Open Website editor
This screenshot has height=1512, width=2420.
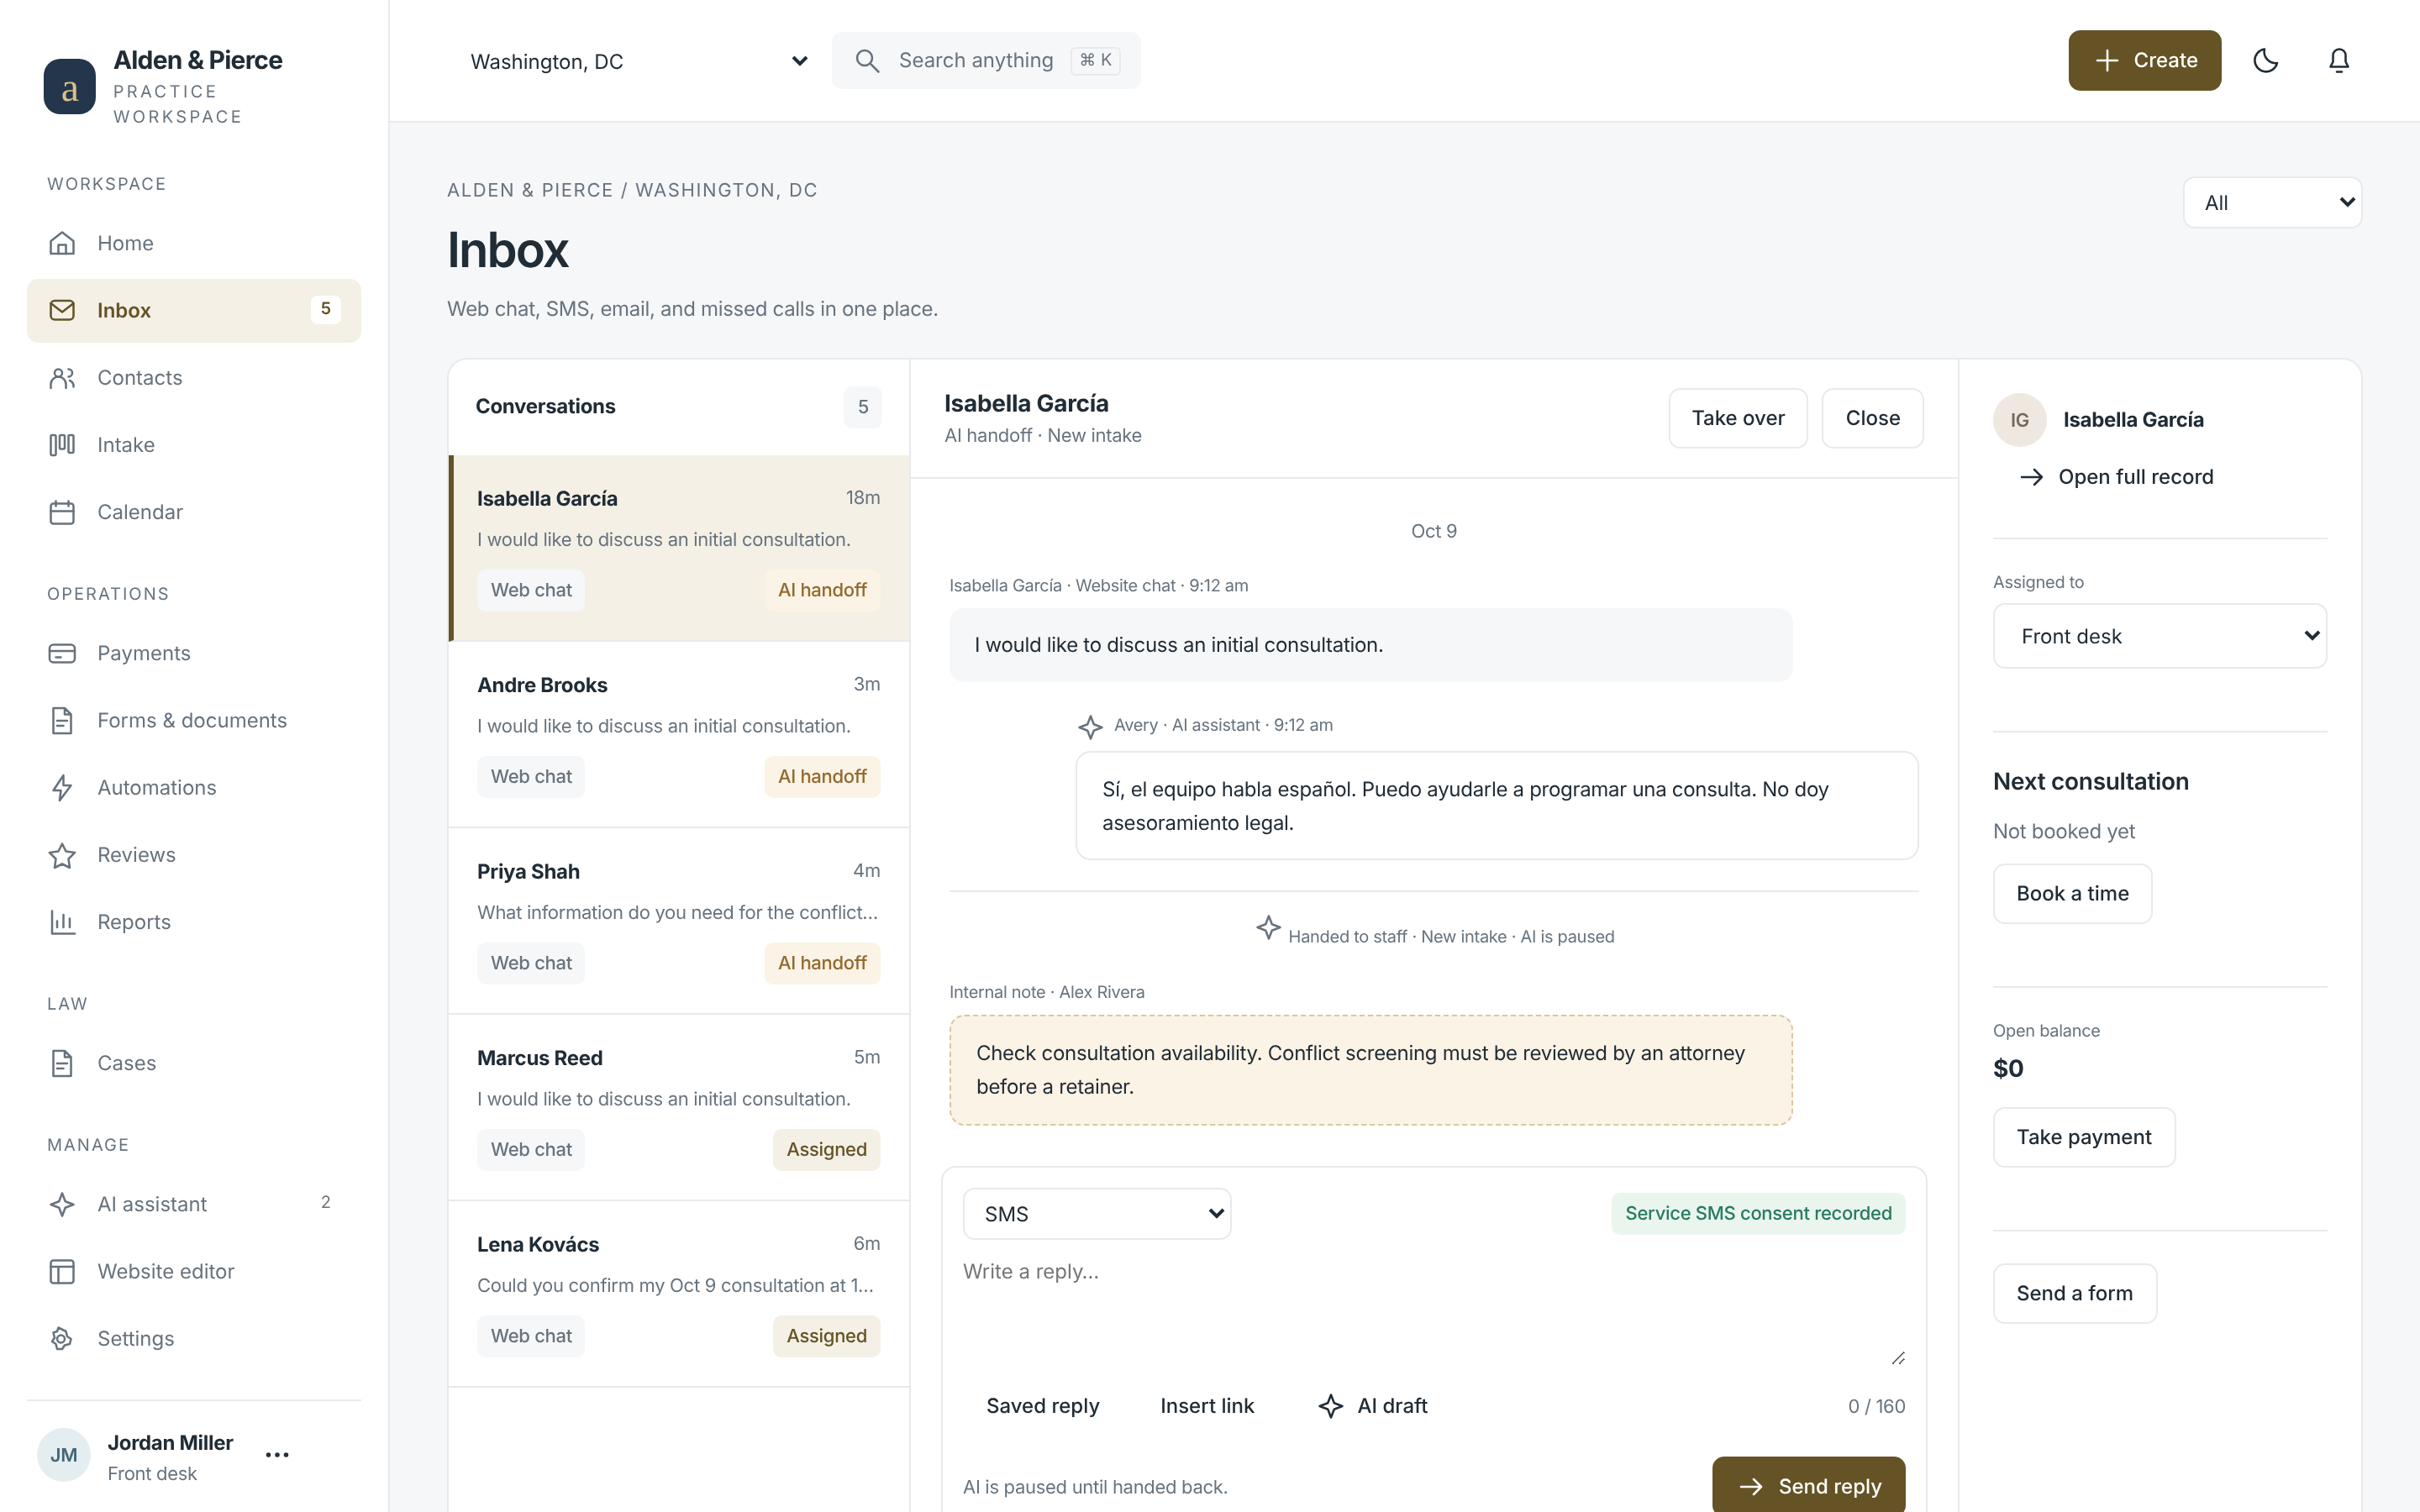point(194,1271)
